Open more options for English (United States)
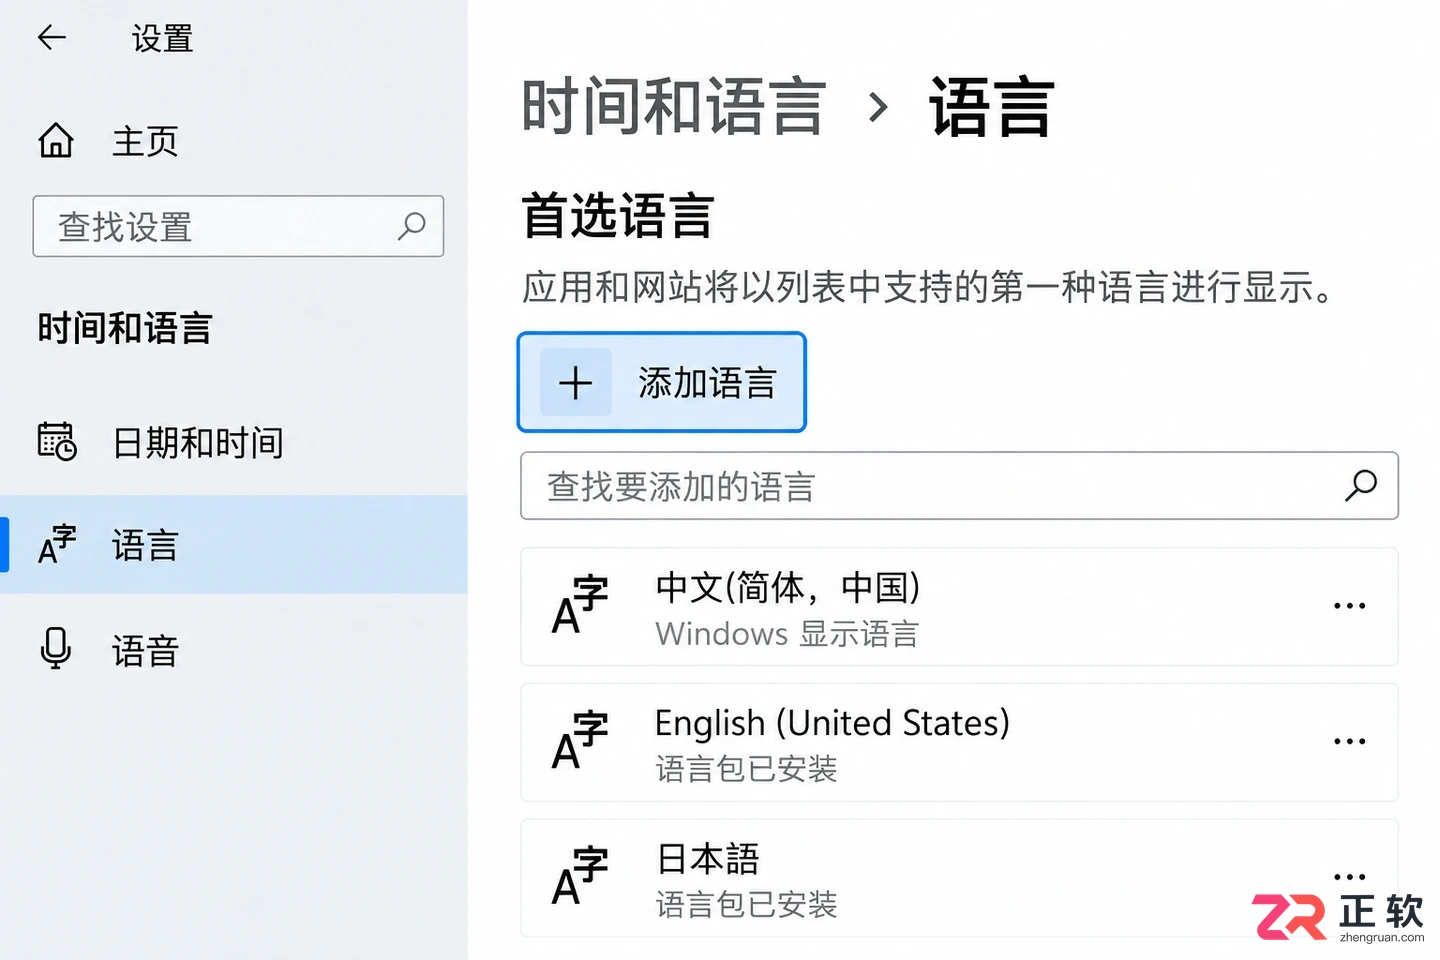 click(x=1349, y=742)
